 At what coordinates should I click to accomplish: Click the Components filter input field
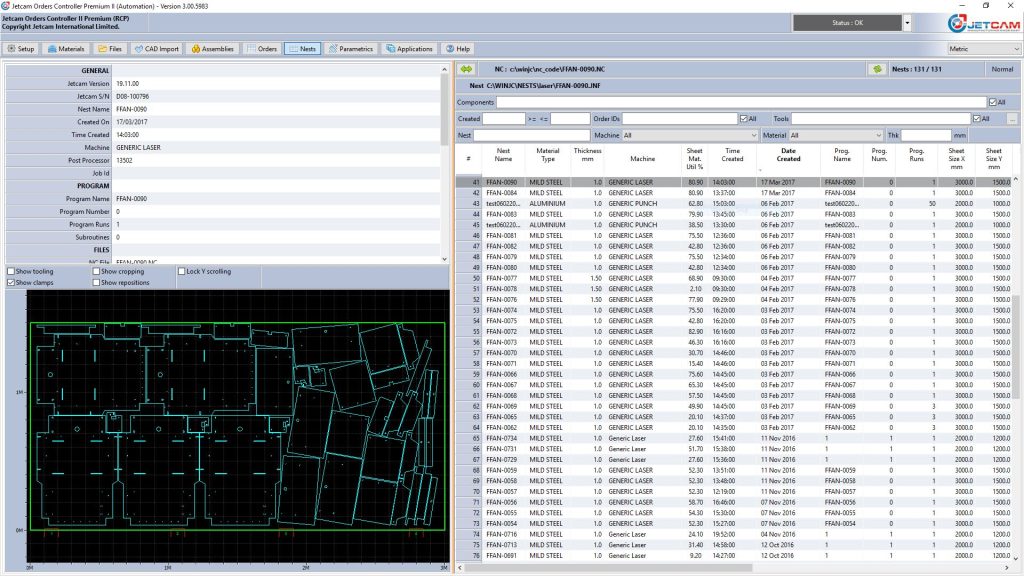(x=740, y=102)
